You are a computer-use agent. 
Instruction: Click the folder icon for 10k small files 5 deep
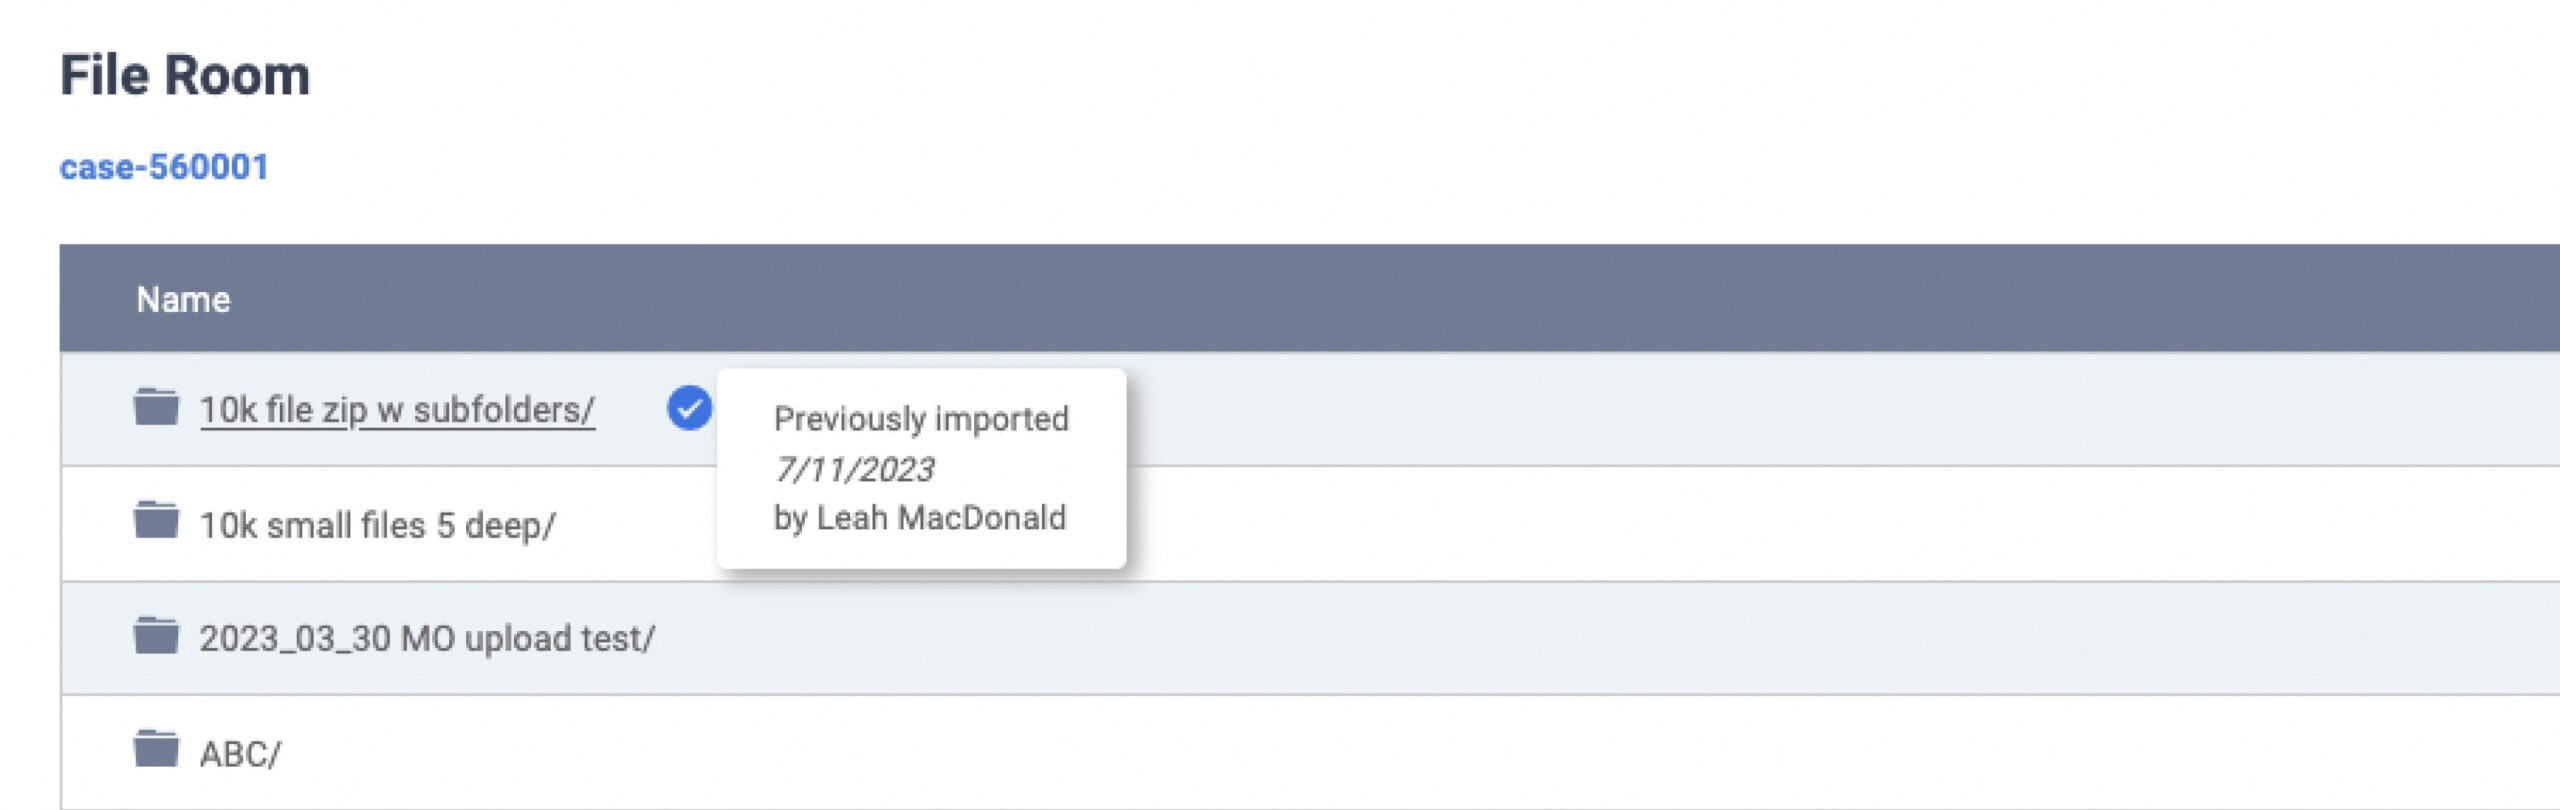[156, 521]
